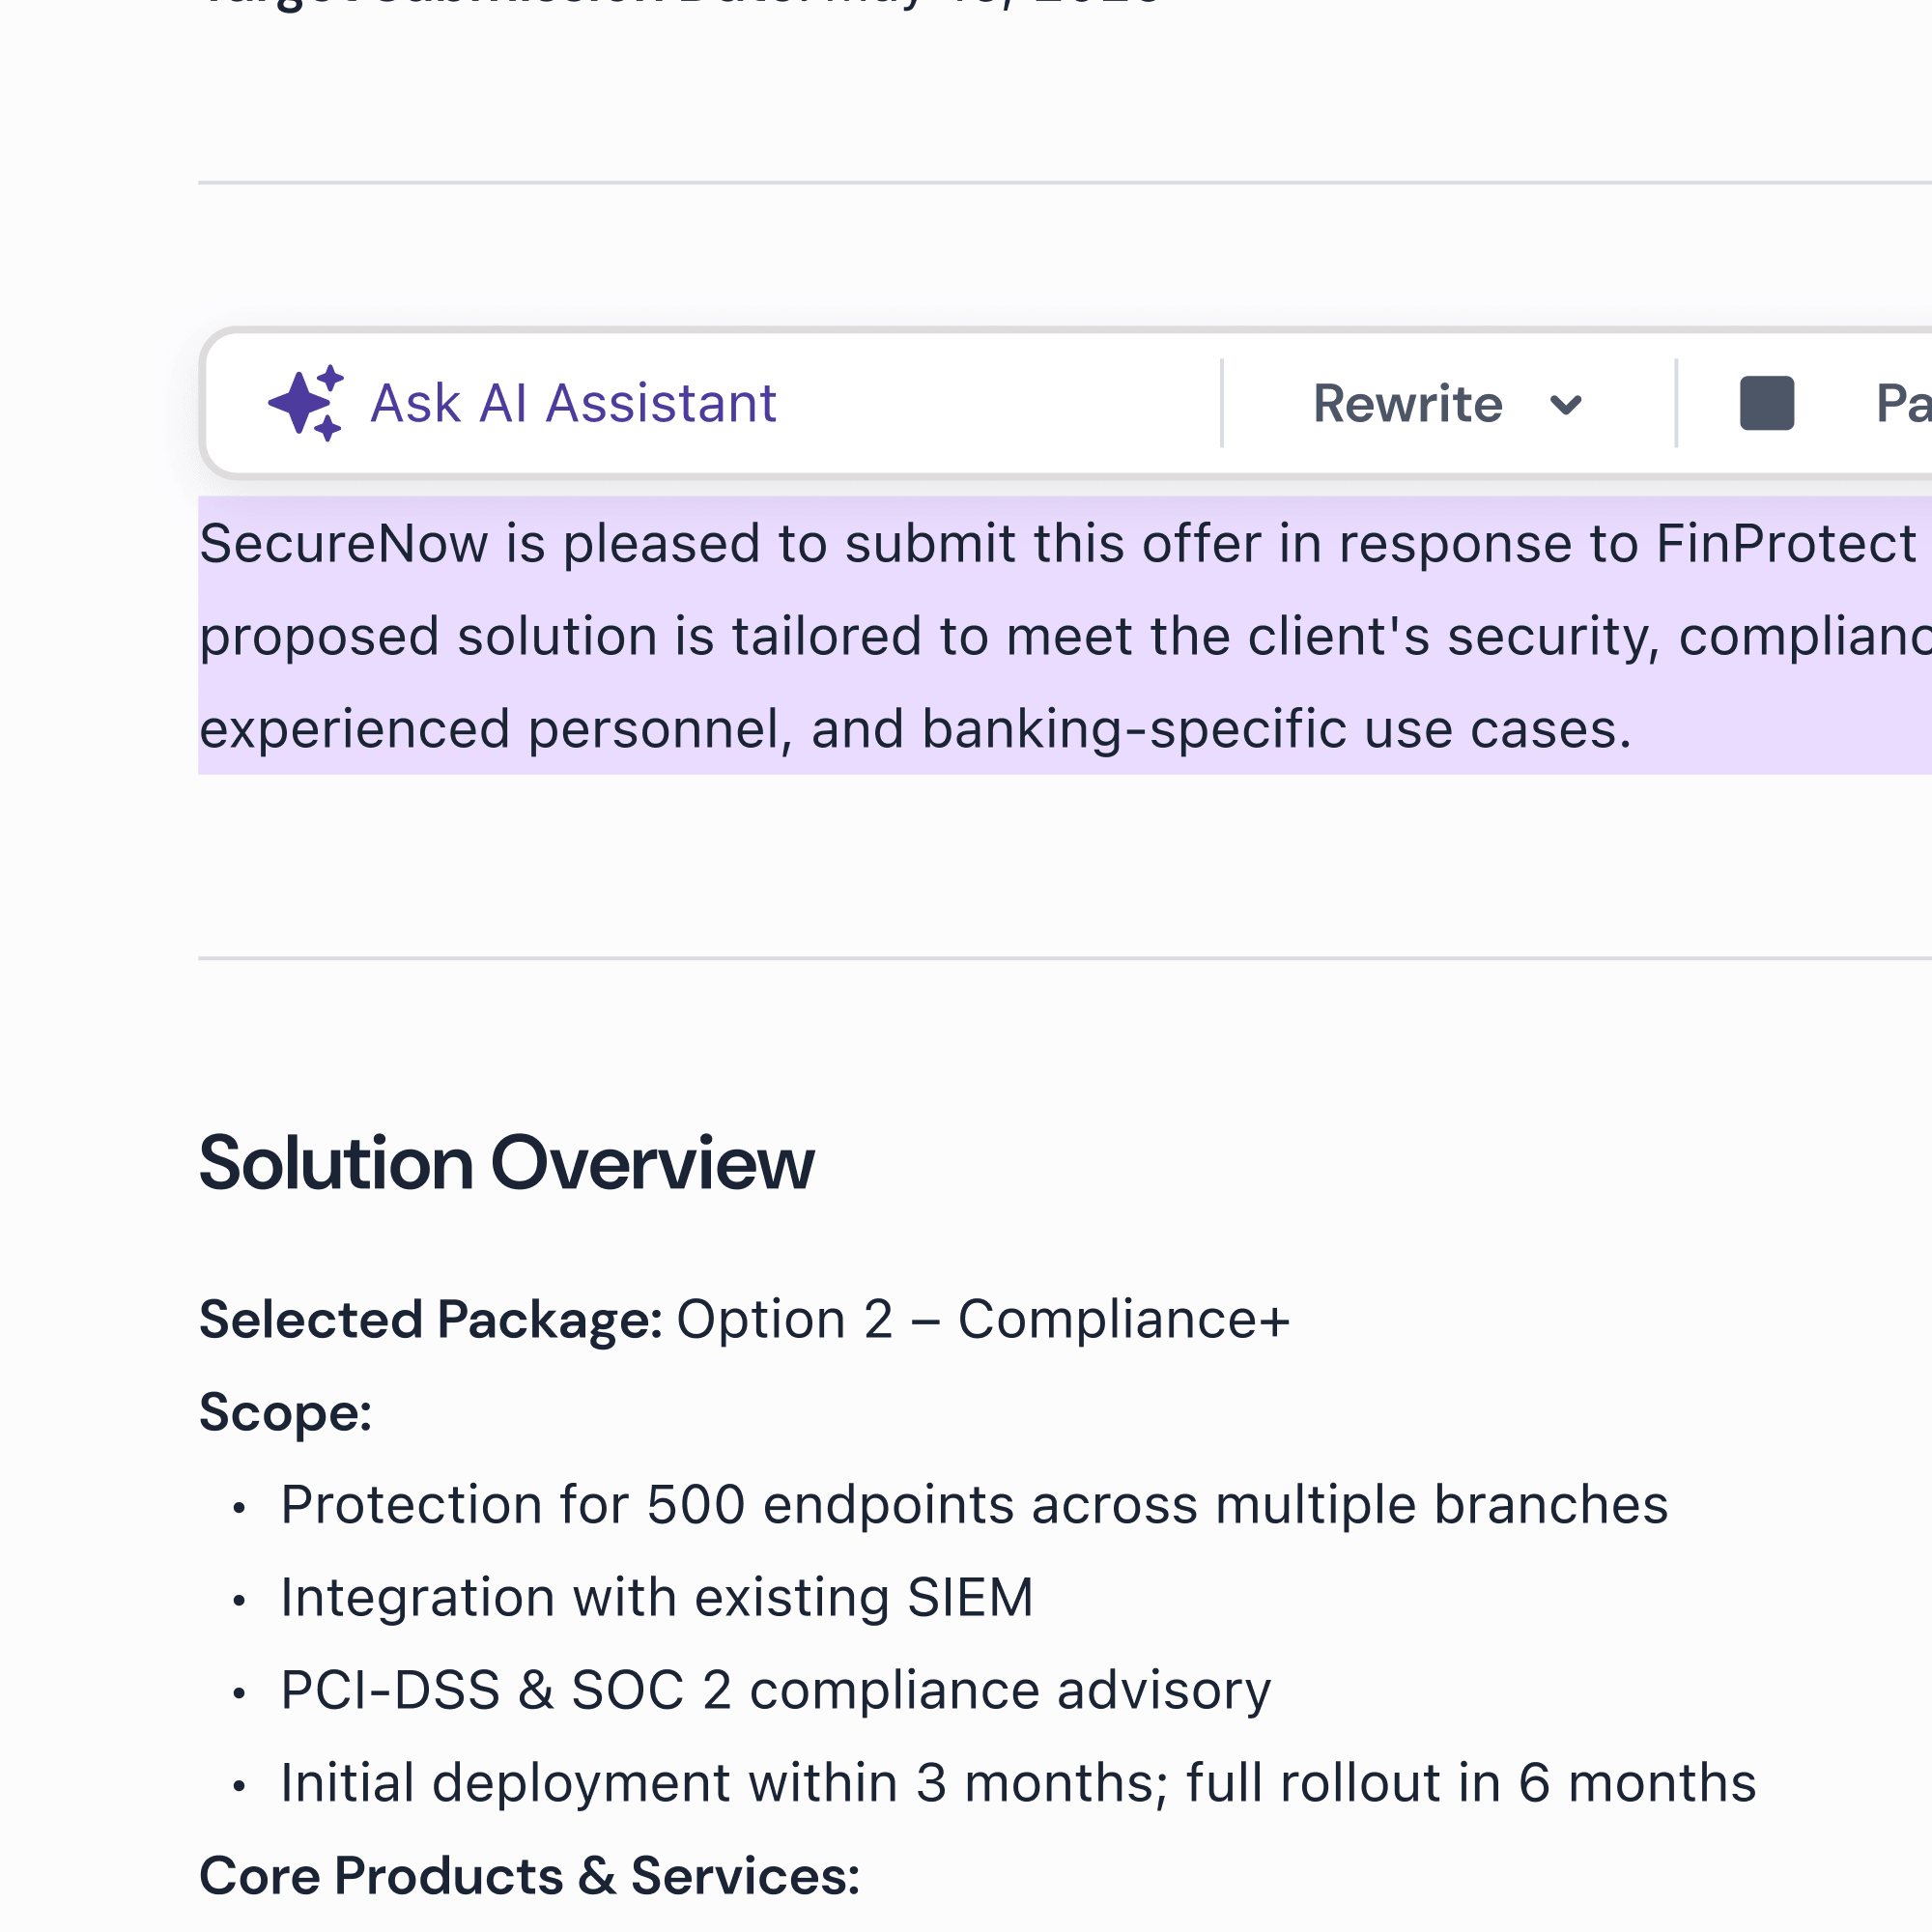The image size is (1932, 1932).
Task: Click the purple AI sparkle icon
Action: (x=306, y=403)
